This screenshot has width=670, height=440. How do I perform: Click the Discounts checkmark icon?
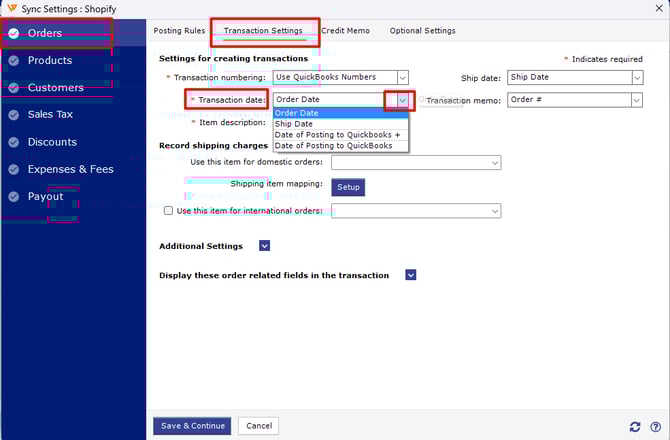[x=14, y=142]
